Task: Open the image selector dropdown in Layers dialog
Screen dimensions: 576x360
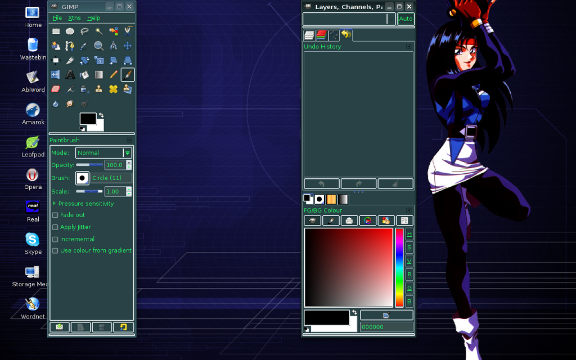Action: pos(349,19)
